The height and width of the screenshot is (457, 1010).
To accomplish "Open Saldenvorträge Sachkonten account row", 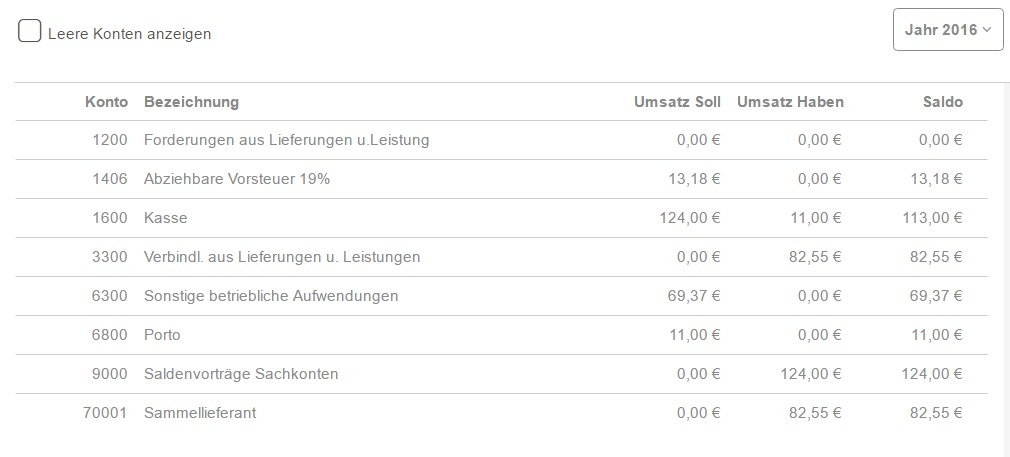I will click(x=241, y=374).
